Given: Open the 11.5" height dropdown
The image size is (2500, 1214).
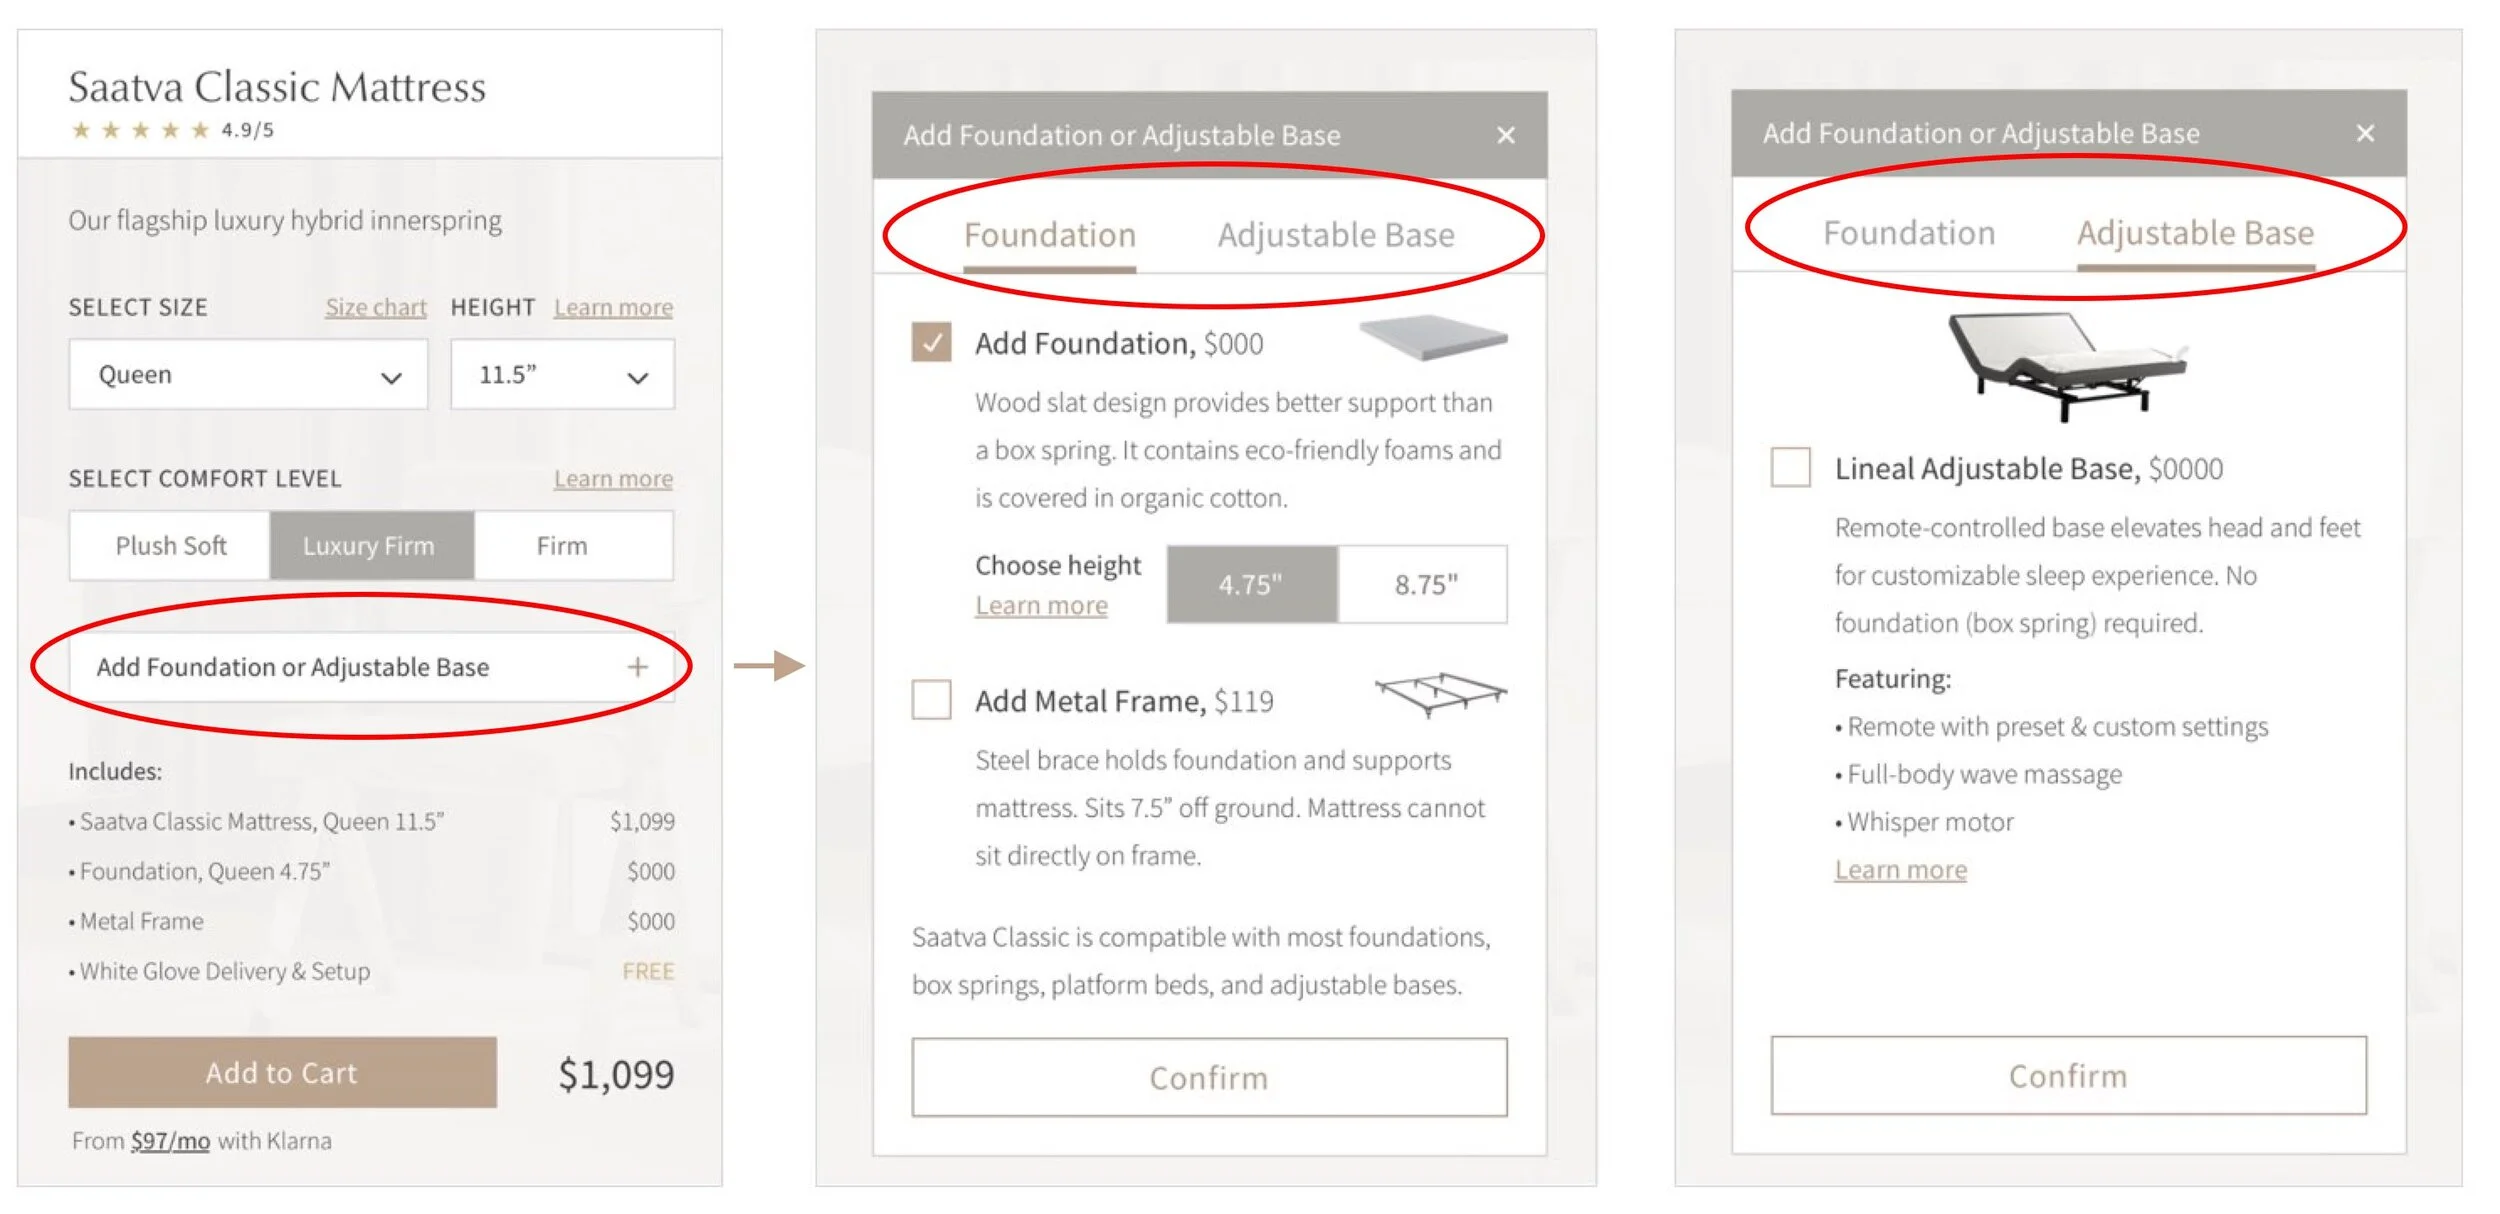Looking at the screenshot, I should coord(562,375).
